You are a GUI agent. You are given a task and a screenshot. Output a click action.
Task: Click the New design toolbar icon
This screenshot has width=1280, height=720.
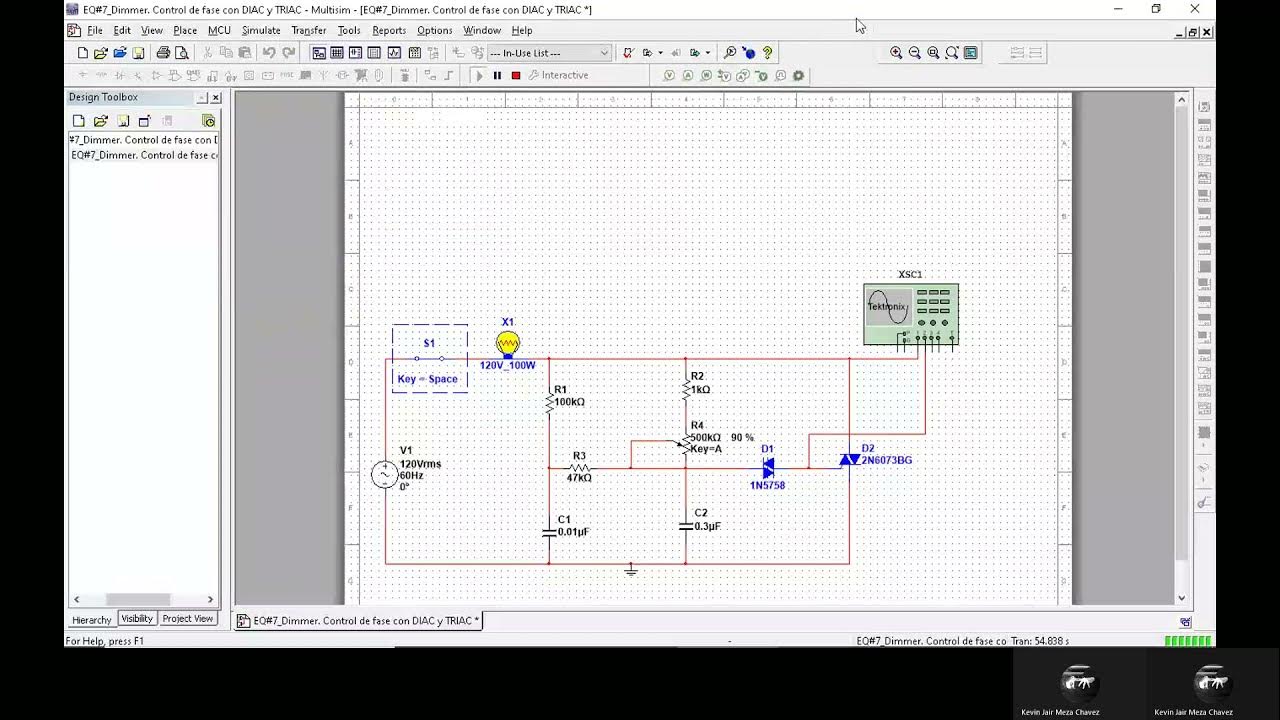[x=83, y=53]
